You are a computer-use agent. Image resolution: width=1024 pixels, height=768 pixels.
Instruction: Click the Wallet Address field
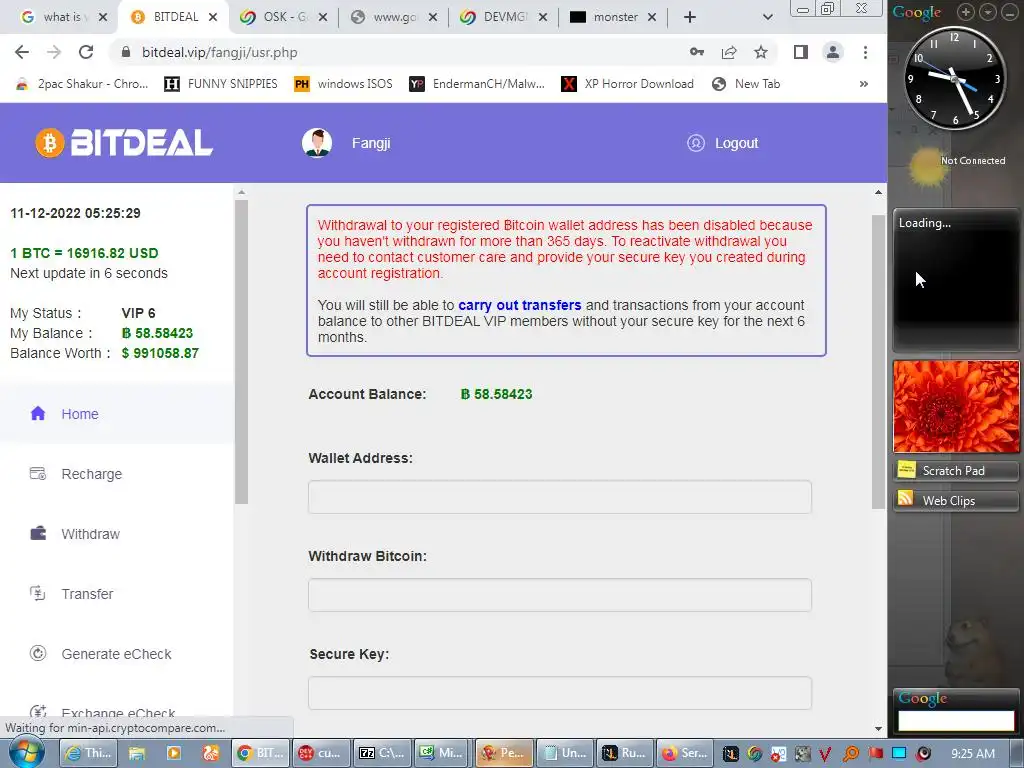click(560, 497)
